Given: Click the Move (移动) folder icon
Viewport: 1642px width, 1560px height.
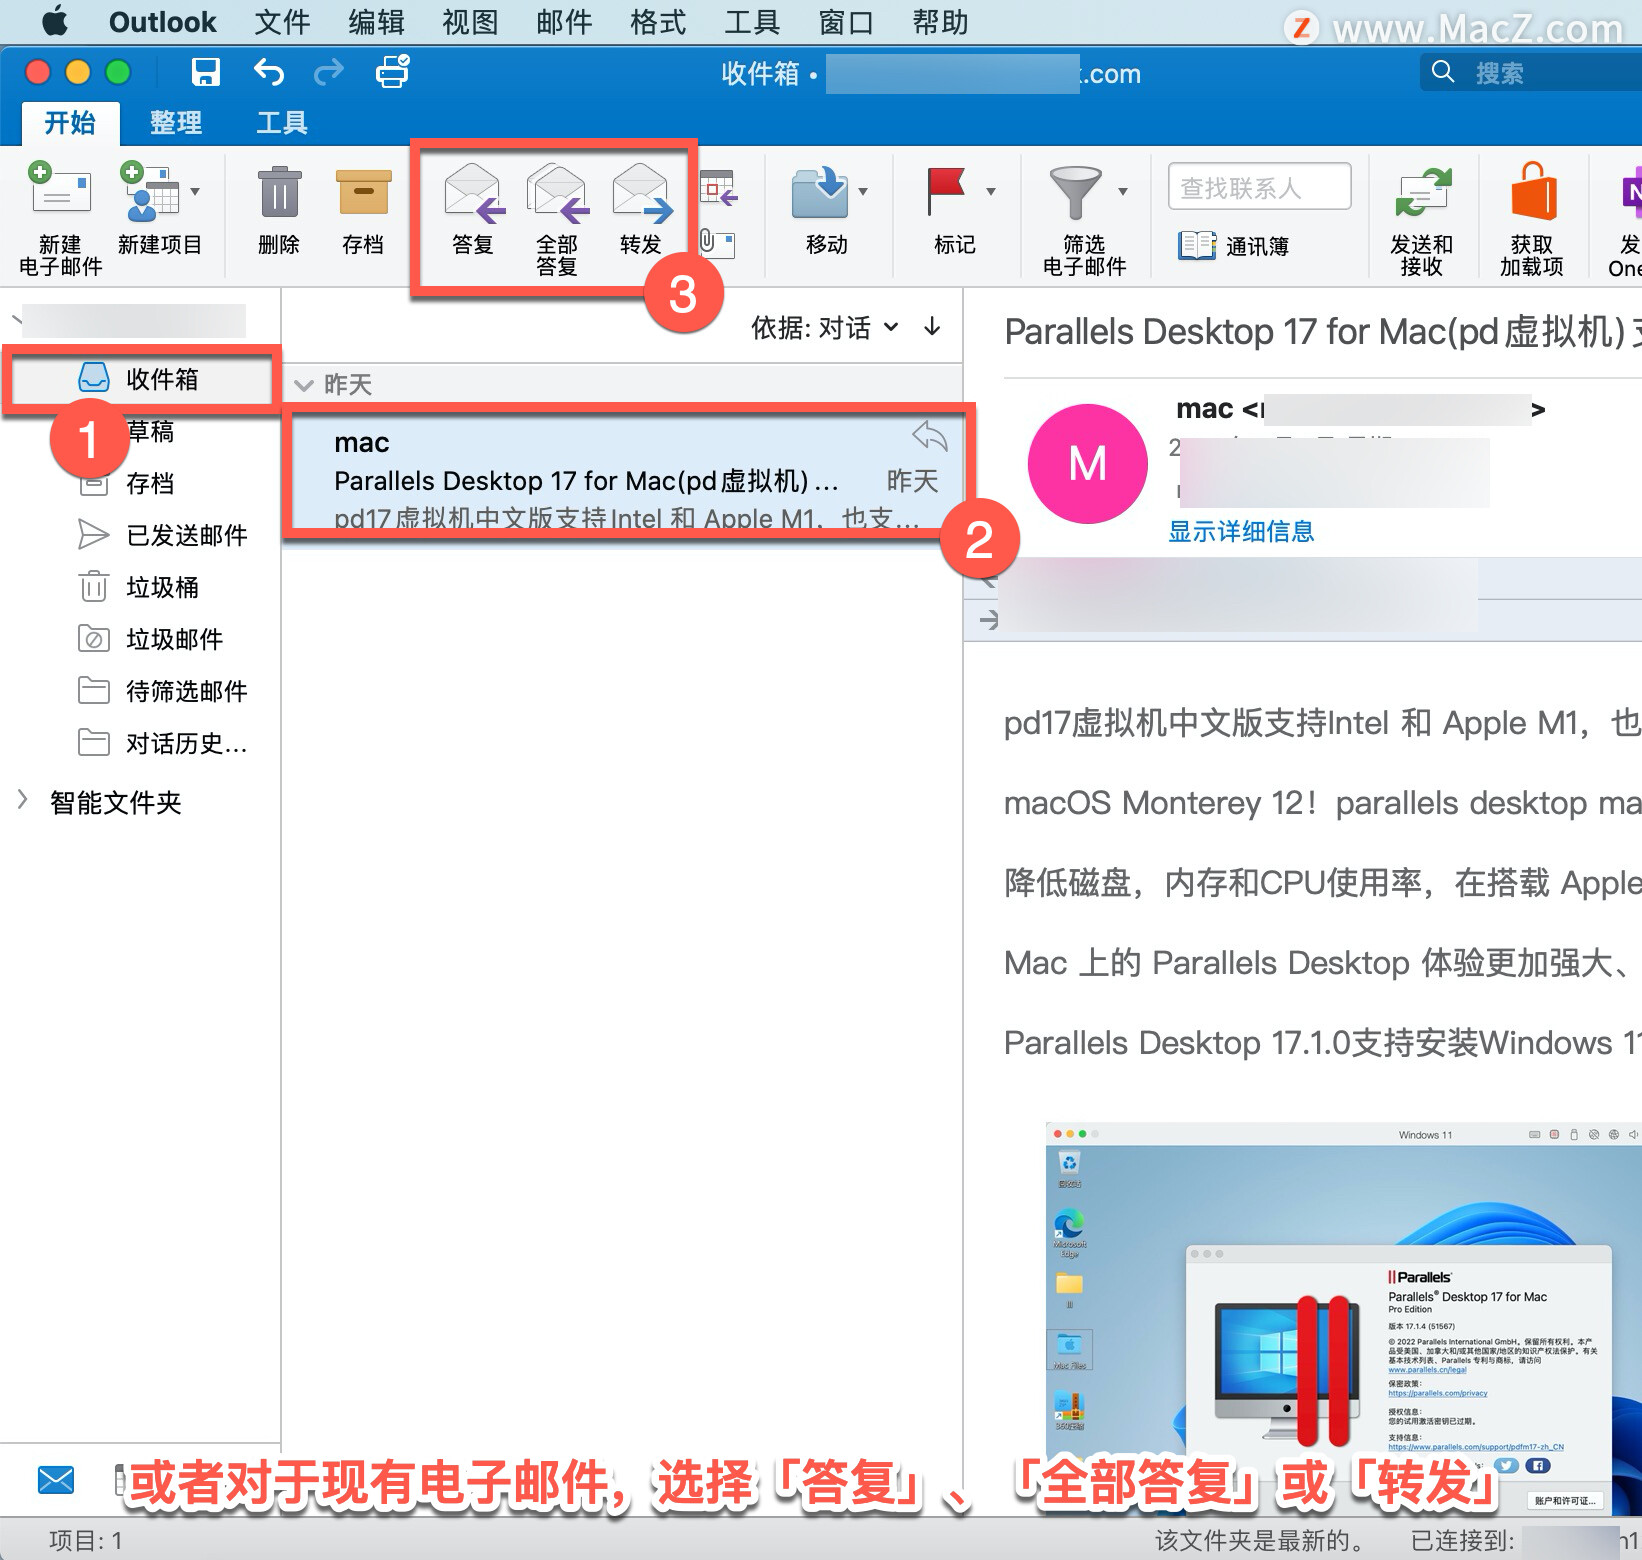Looking at the screenshot, I should (820, 193).
